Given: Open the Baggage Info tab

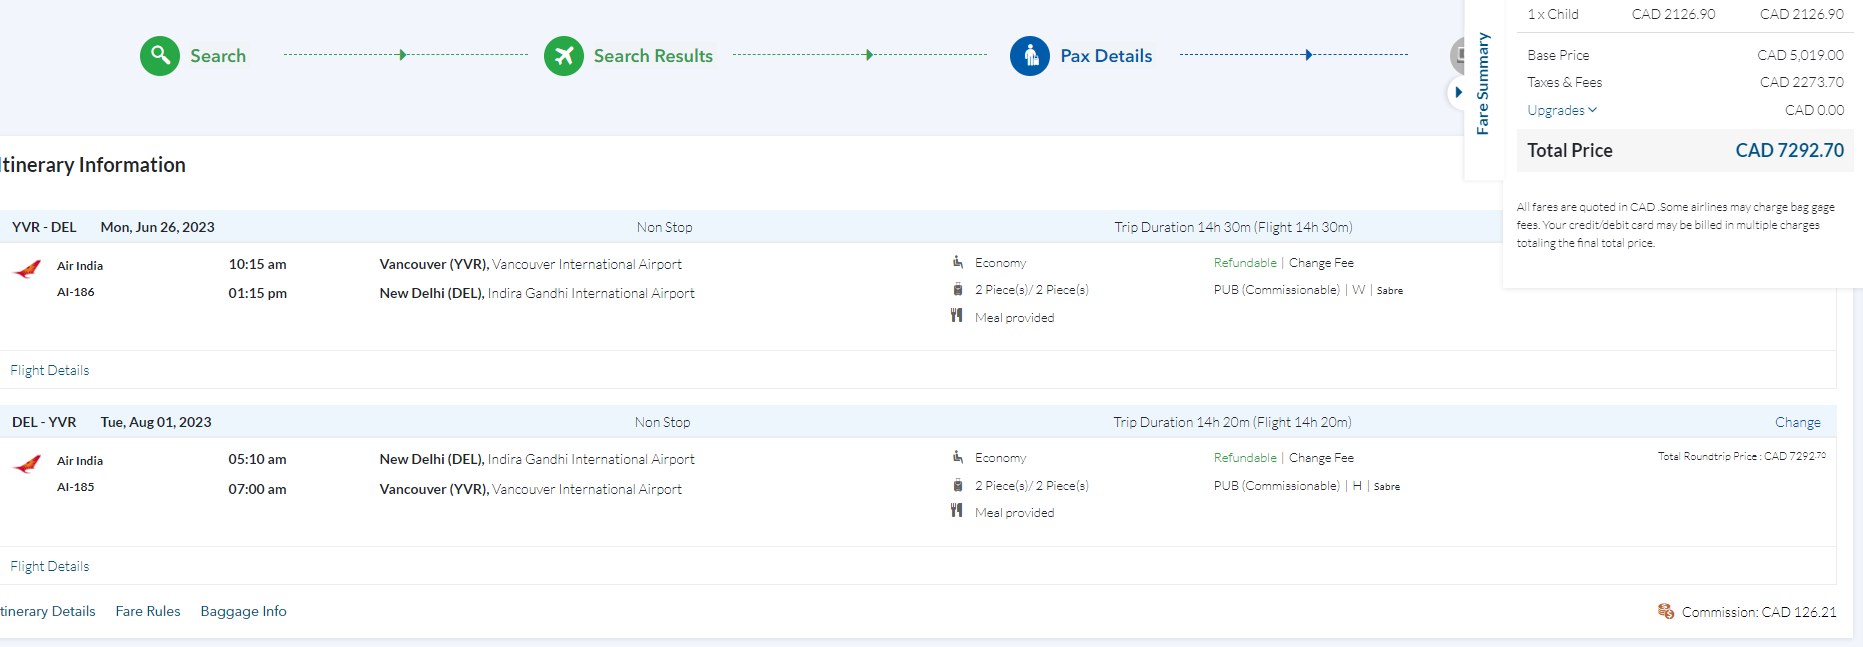Looking at the screenshot, I should coord(243,611).
